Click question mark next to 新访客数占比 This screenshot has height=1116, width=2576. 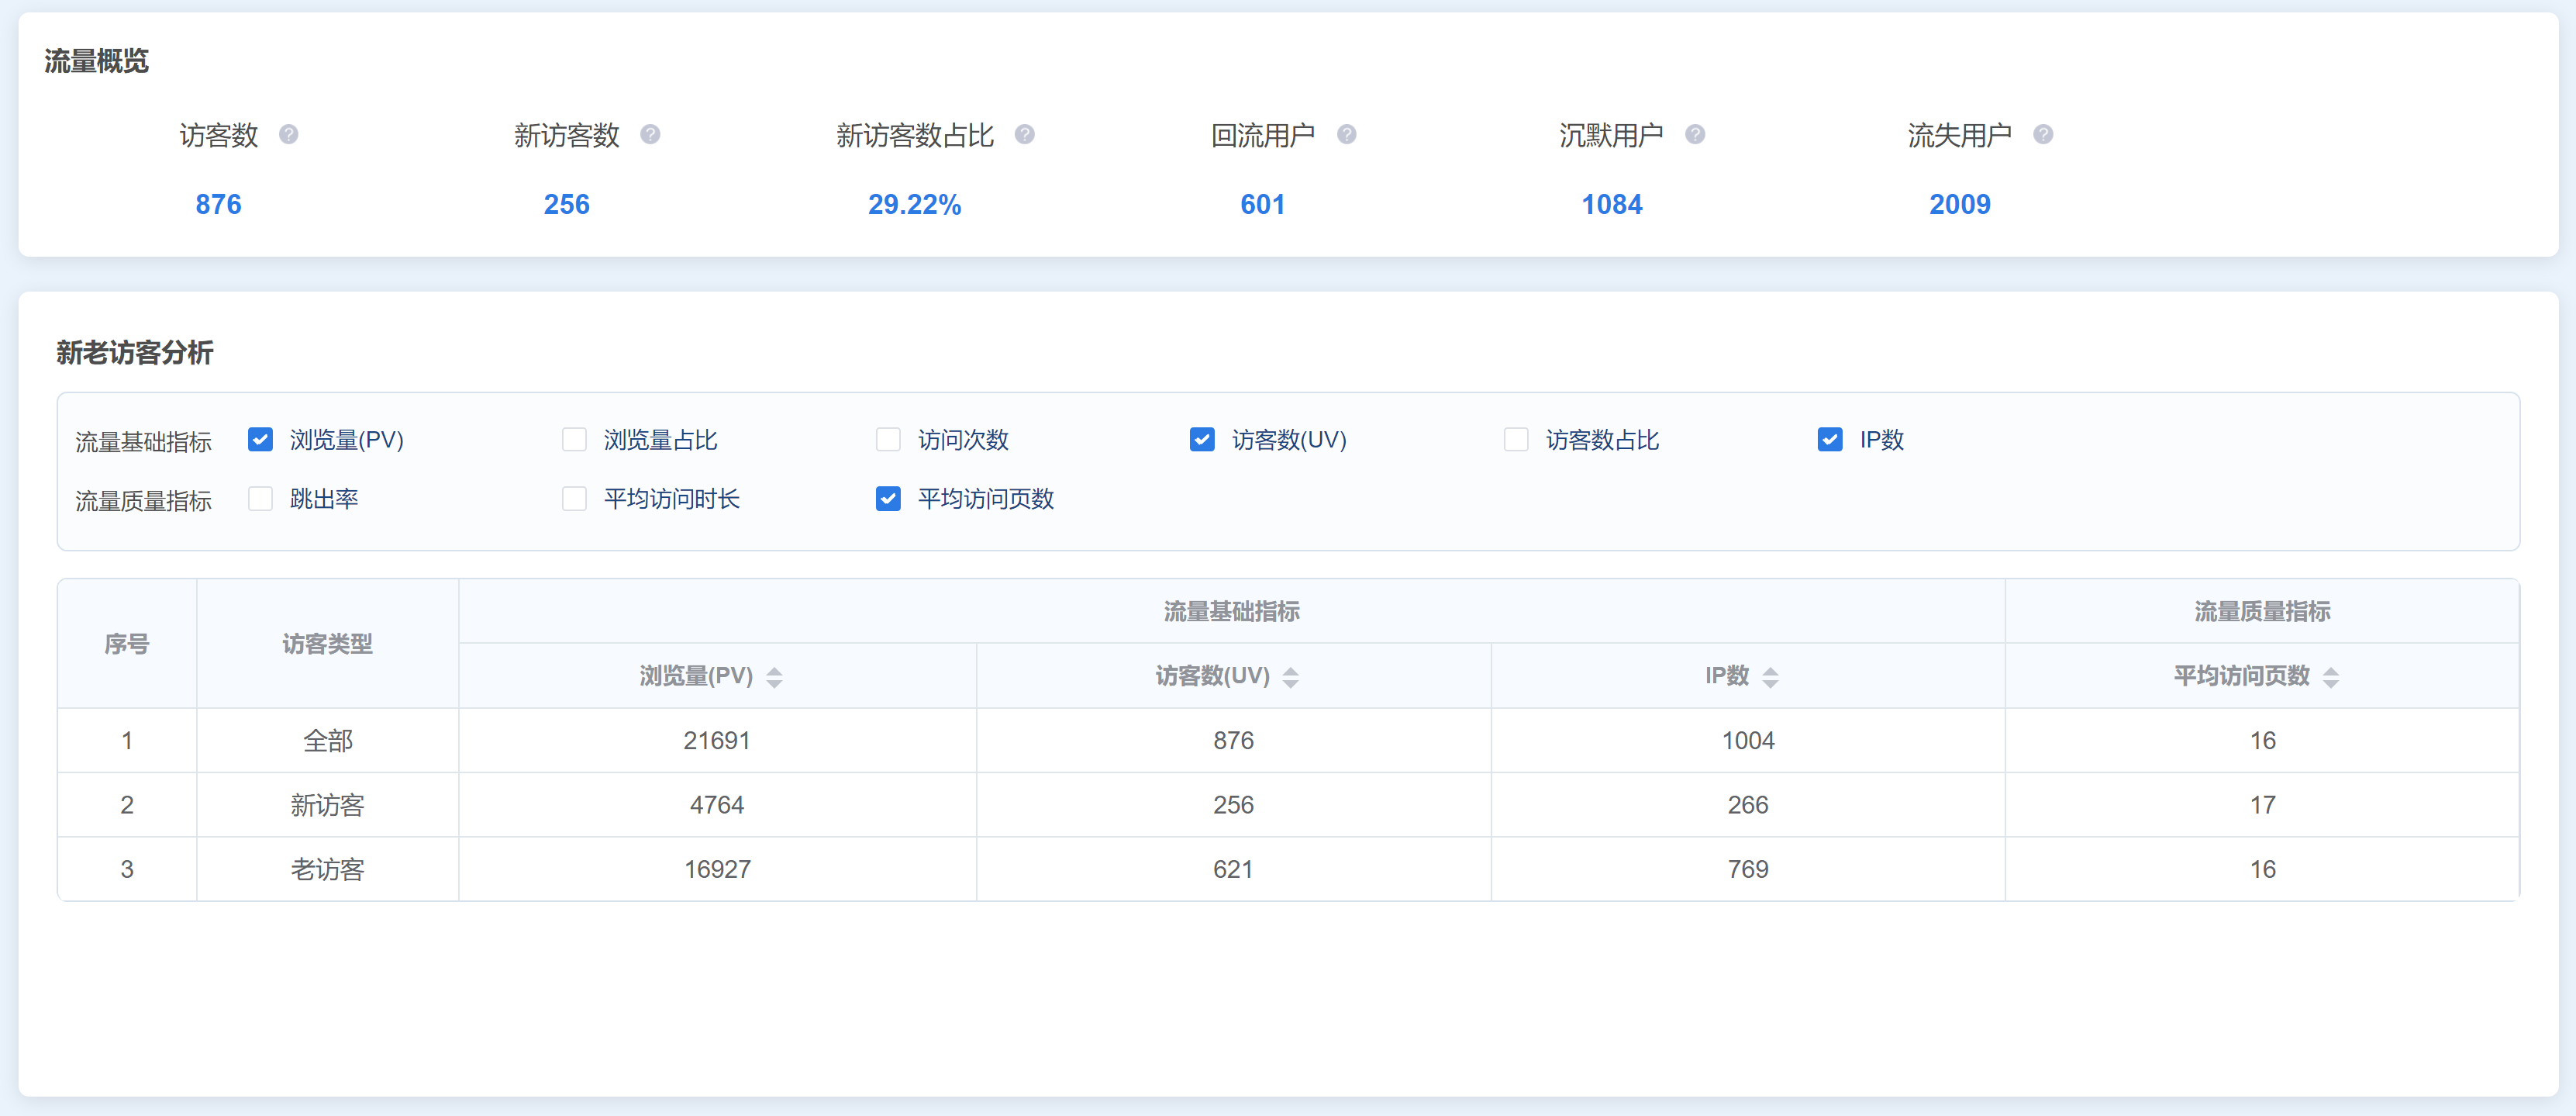tap(1024, 134)
